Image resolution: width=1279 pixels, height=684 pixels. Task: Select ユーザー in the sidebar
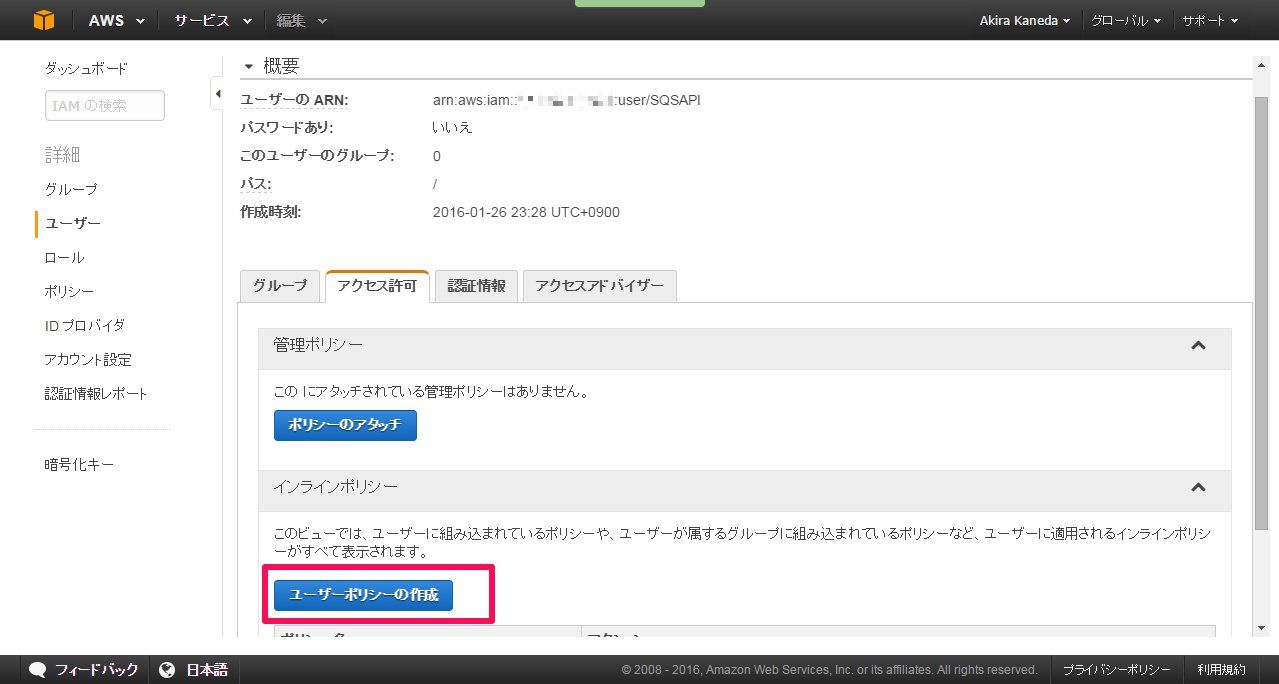[72, 223]
